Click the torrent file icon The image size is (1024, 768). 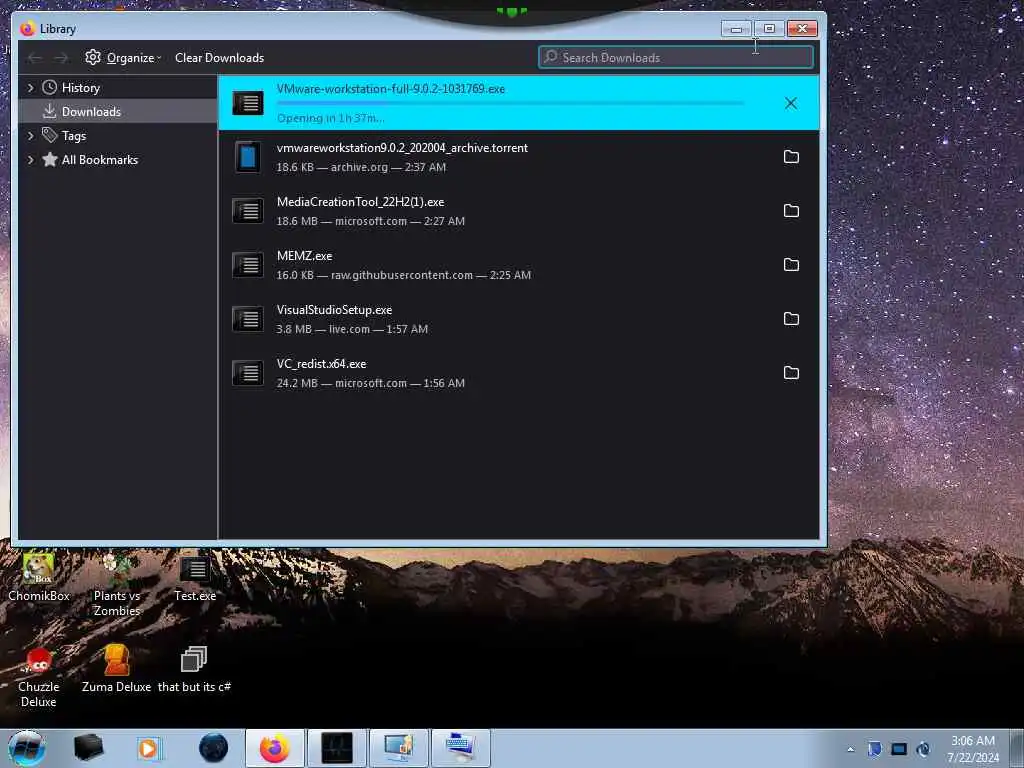pos(248,157)
